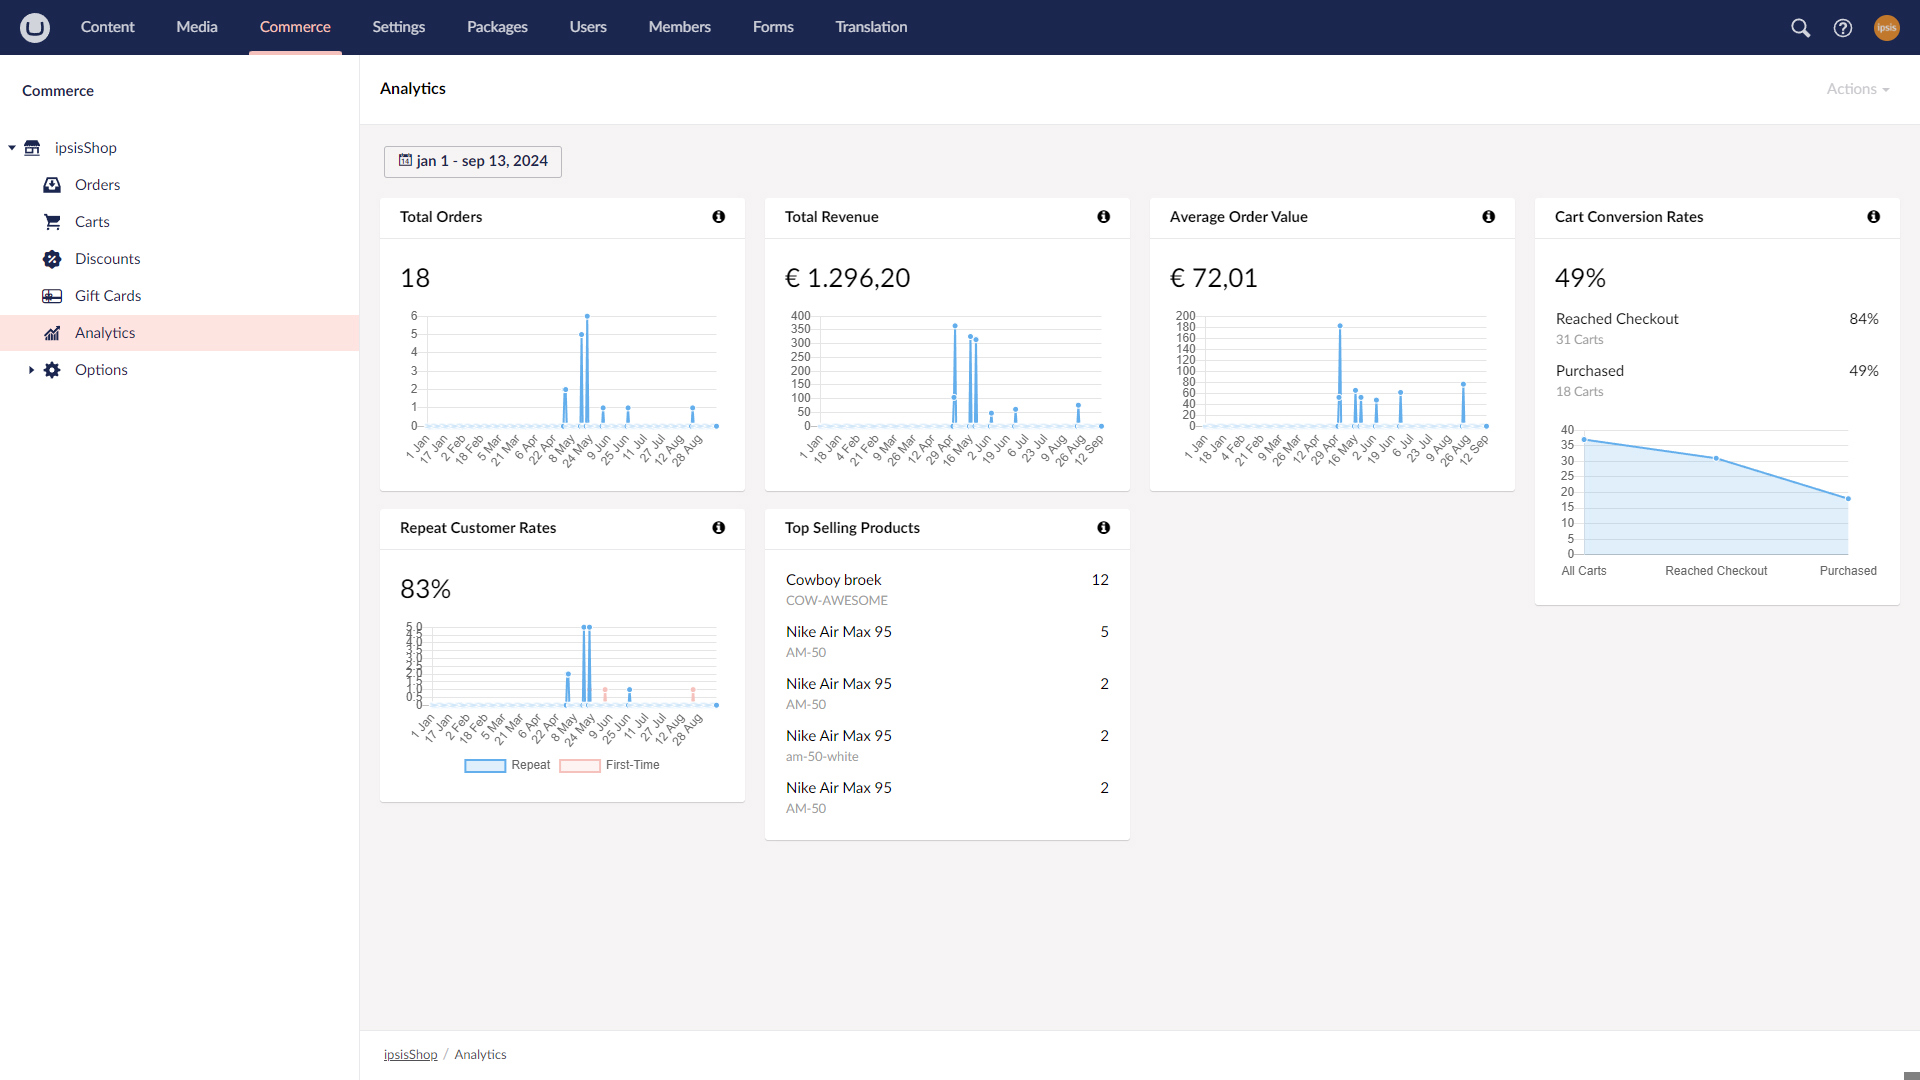Click Total Revenue info icon
Image resolution: width=1920 pixels, height=1080 pixels.
(x=1103, y=217)
